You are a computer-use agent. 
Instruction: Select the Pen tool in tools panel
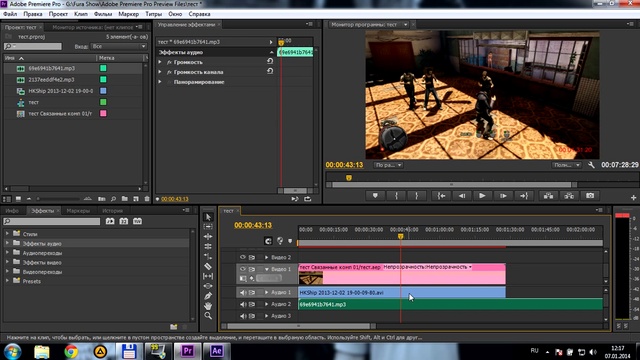point(208,296)
